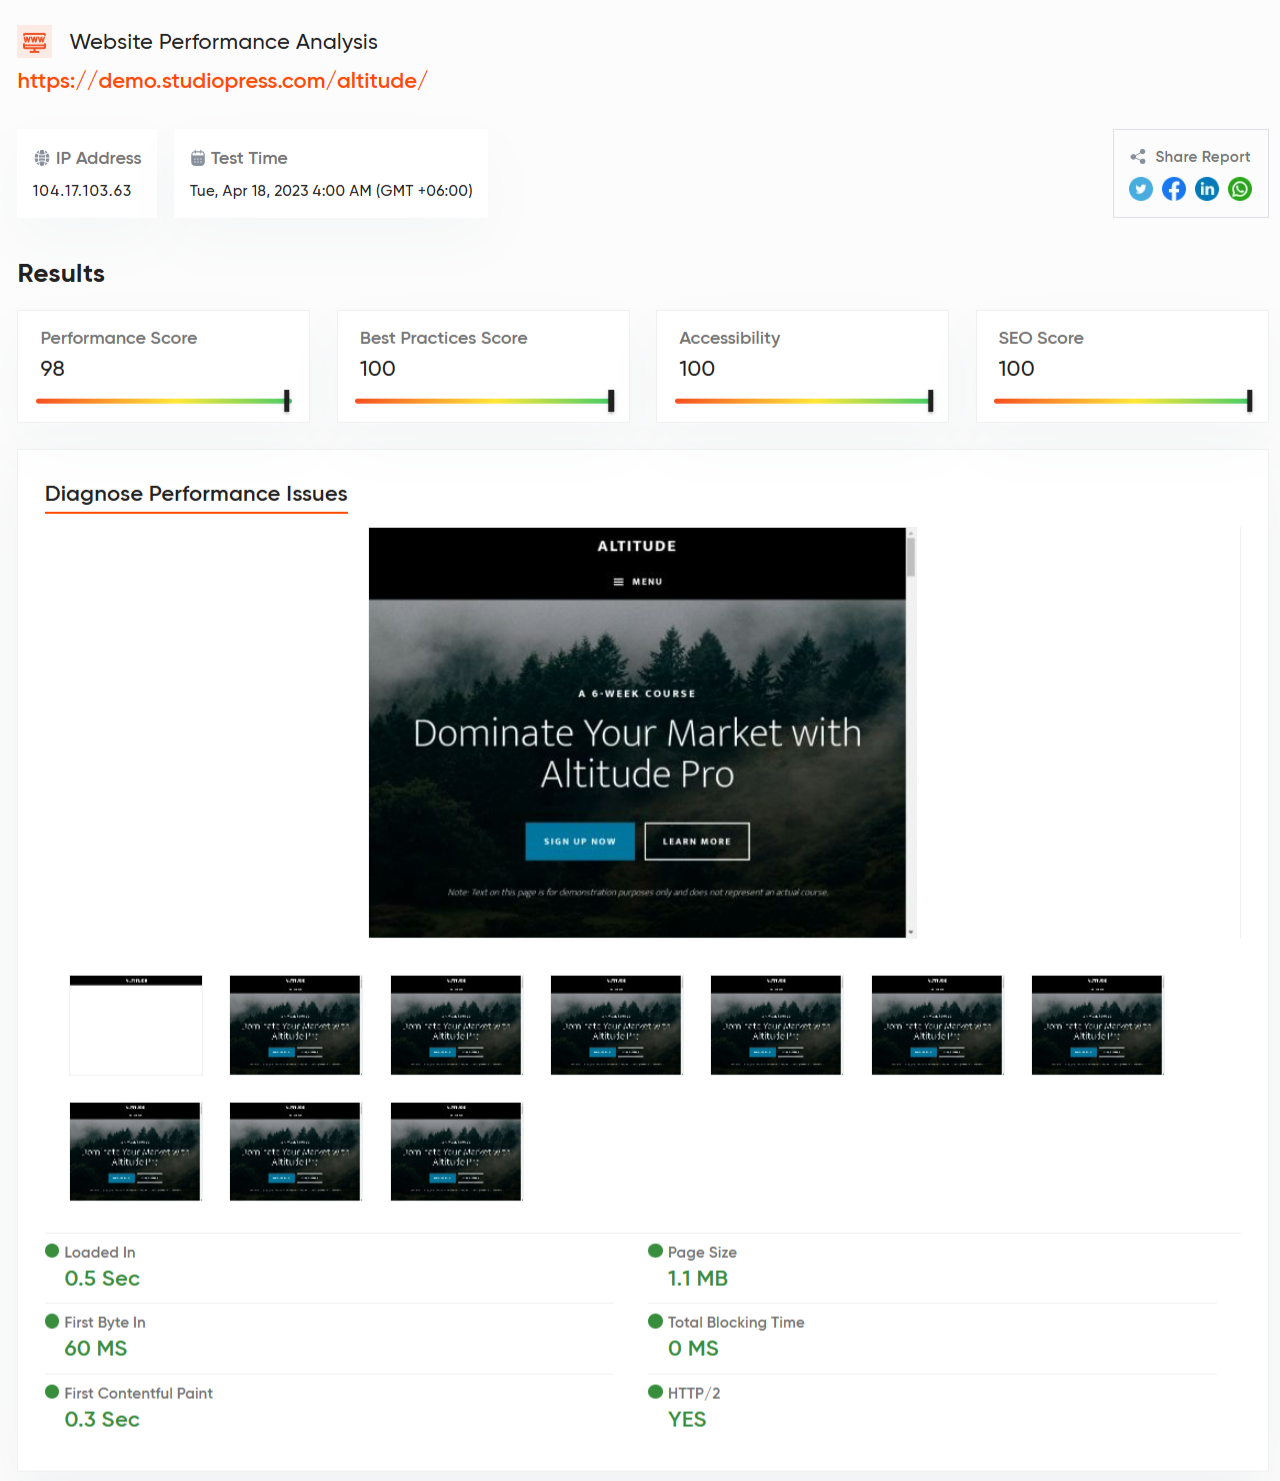The width and height of the screenshot is (1280, 1481).
Task: Click First Byte In value 60 MS
Action: click(96, 1349)
